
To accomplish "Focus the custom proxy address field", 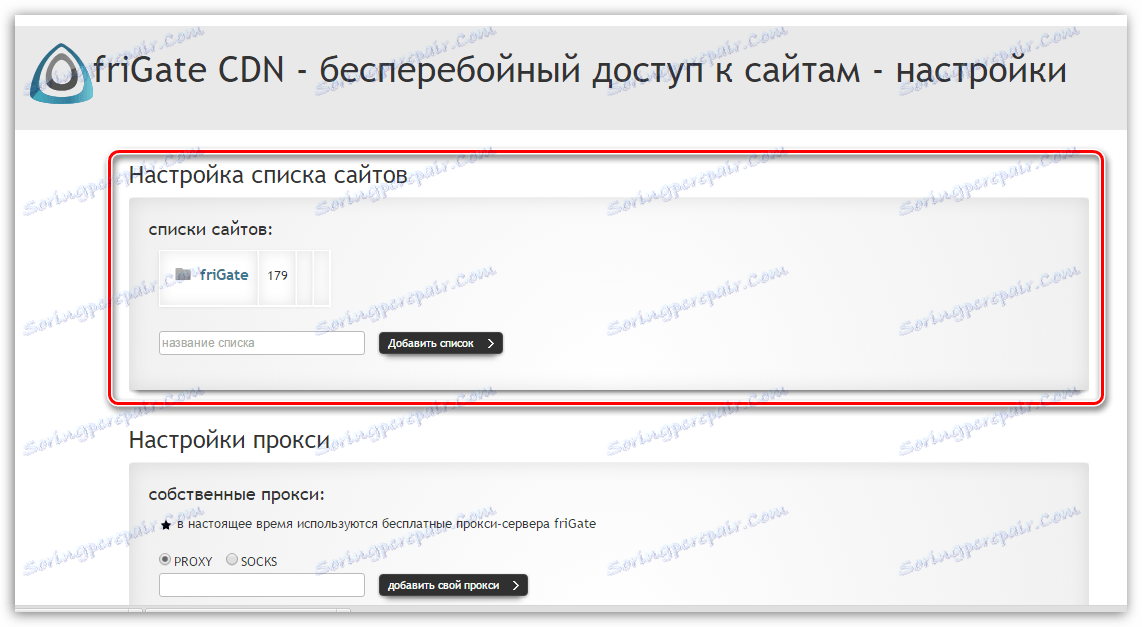I will click(261, 585).
